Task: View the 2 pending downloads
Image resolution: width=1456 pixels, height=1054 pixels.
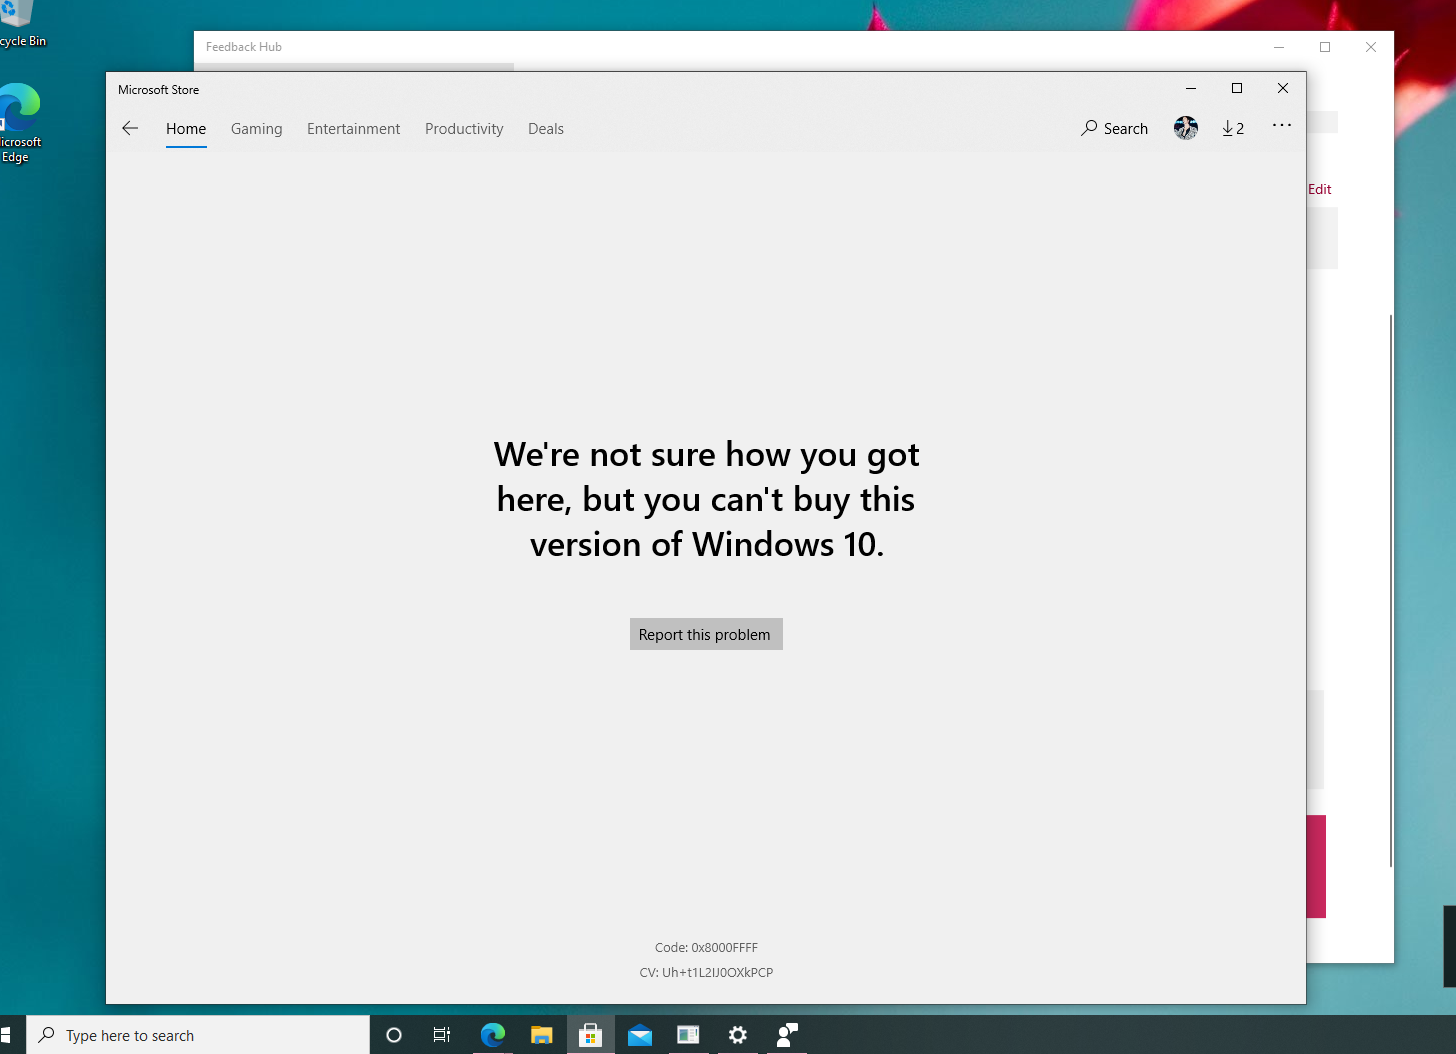Action: click(1233, 128)
